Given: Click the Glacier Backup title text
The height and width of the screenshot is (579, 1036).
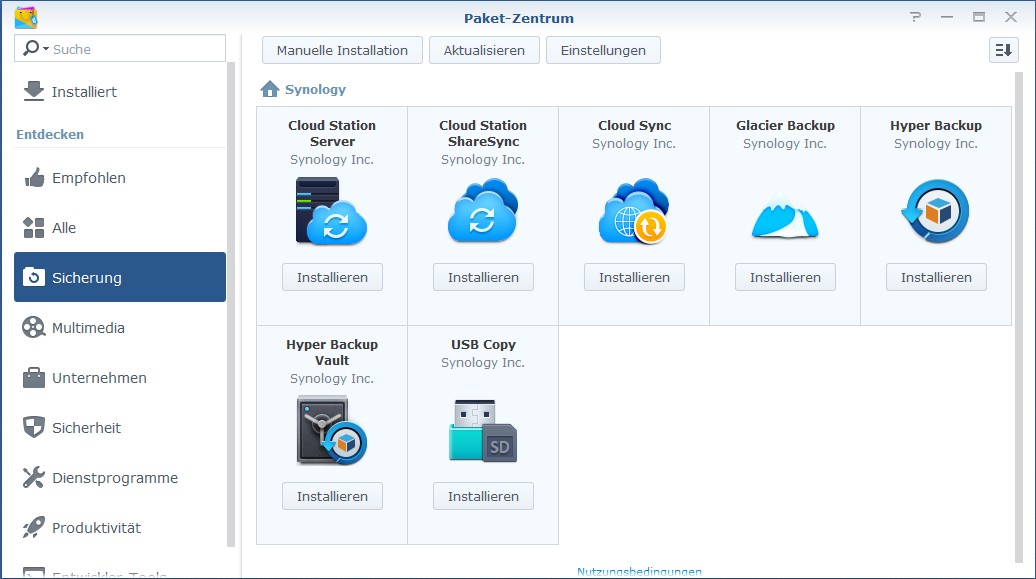Looking at the screenshot, I should point(785,126).
